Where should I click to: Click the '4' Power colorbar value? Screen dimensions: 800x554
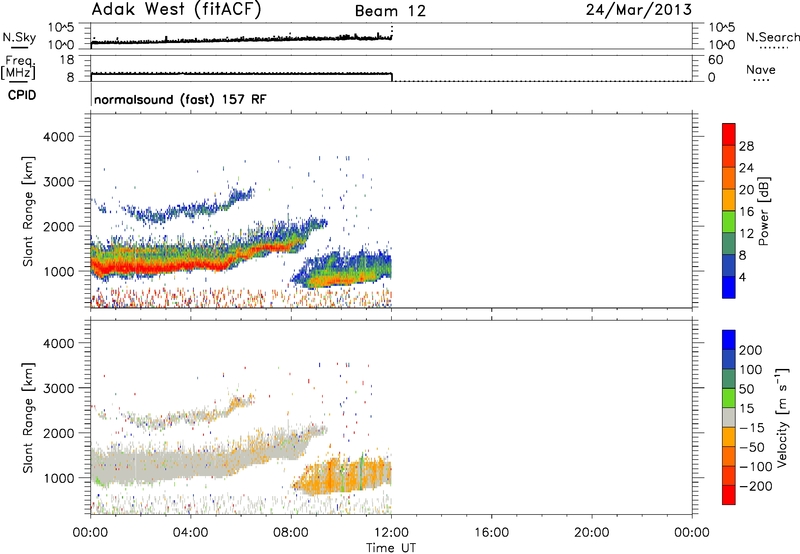(742, 277)
